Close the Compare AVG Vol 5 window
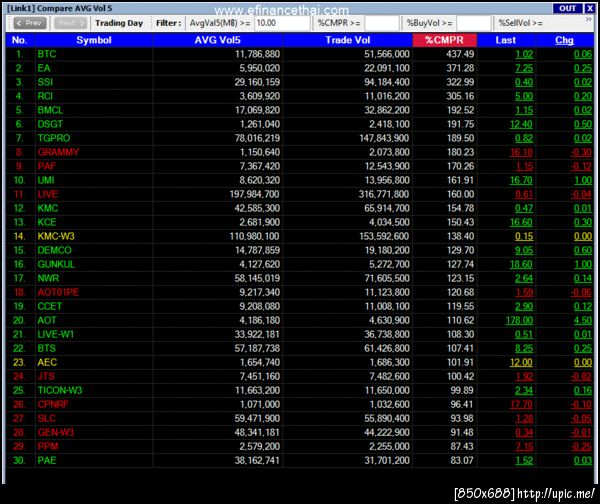Screen dimensions: 600x504 point(589,8)
